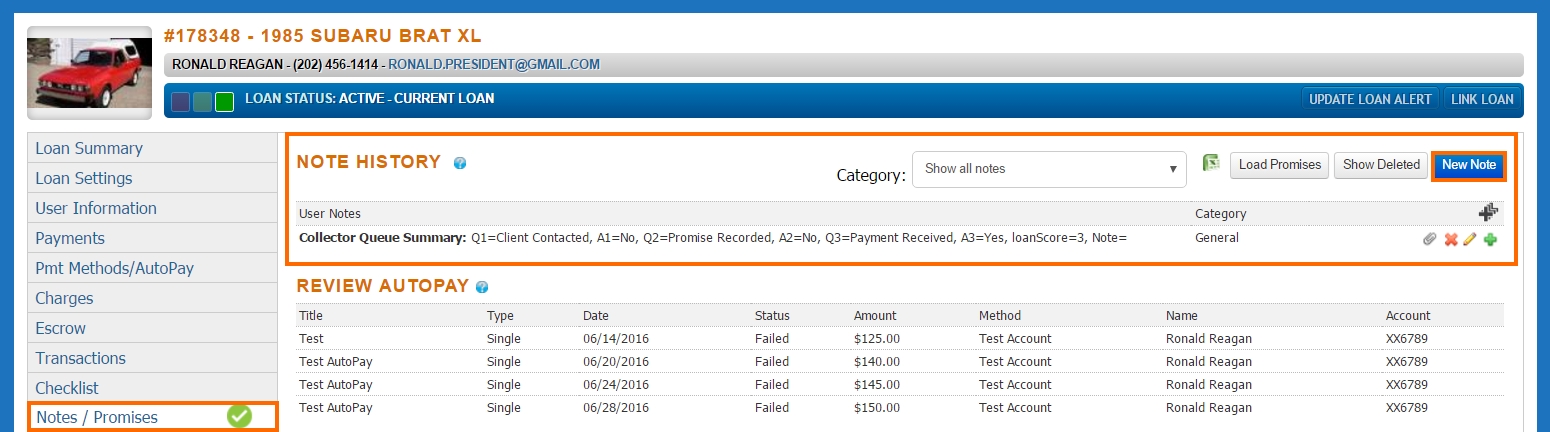Click the green loan status square
Screen dimensions: 1550x432
point(225,101)
